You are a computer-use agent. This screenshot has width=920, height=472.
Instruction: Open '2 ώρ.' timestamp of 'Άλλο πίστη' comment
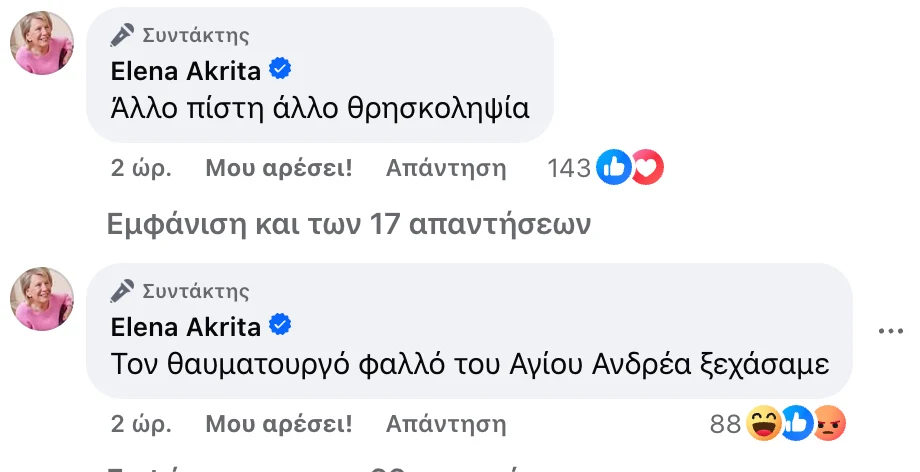click(141, 168)
